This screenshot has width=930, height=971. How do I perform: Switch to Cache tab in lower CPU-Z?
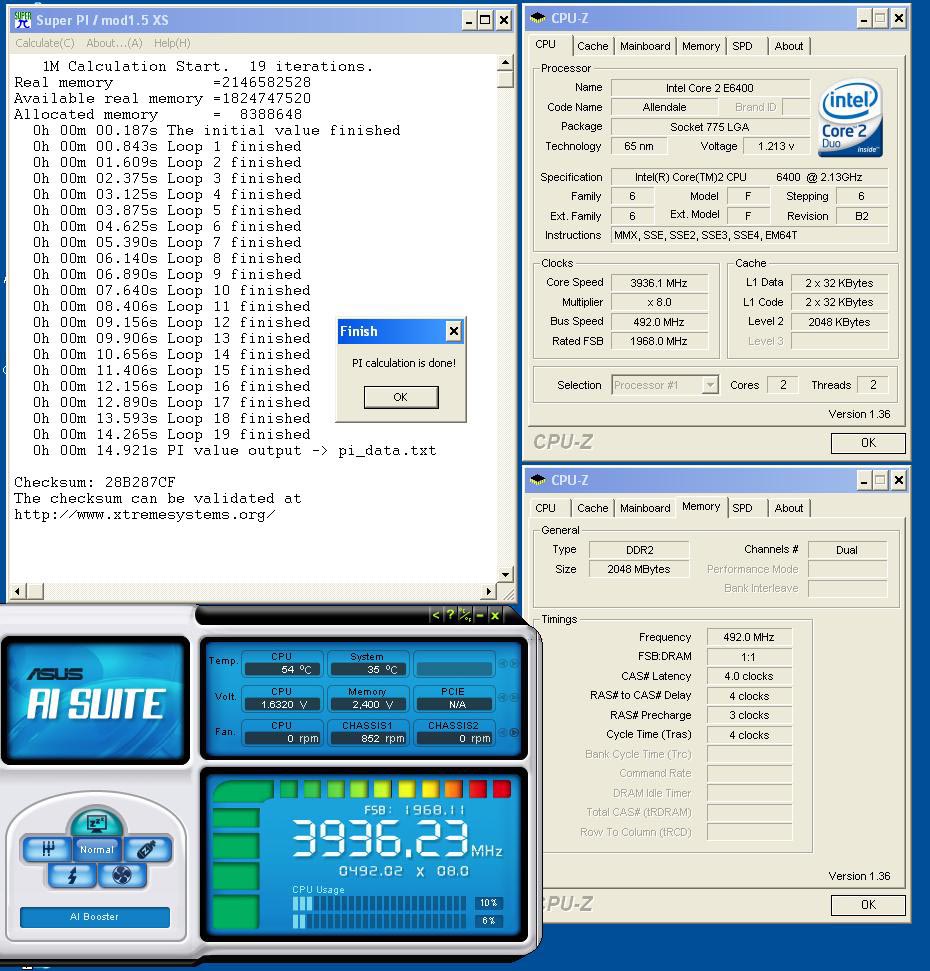[593, 508]
